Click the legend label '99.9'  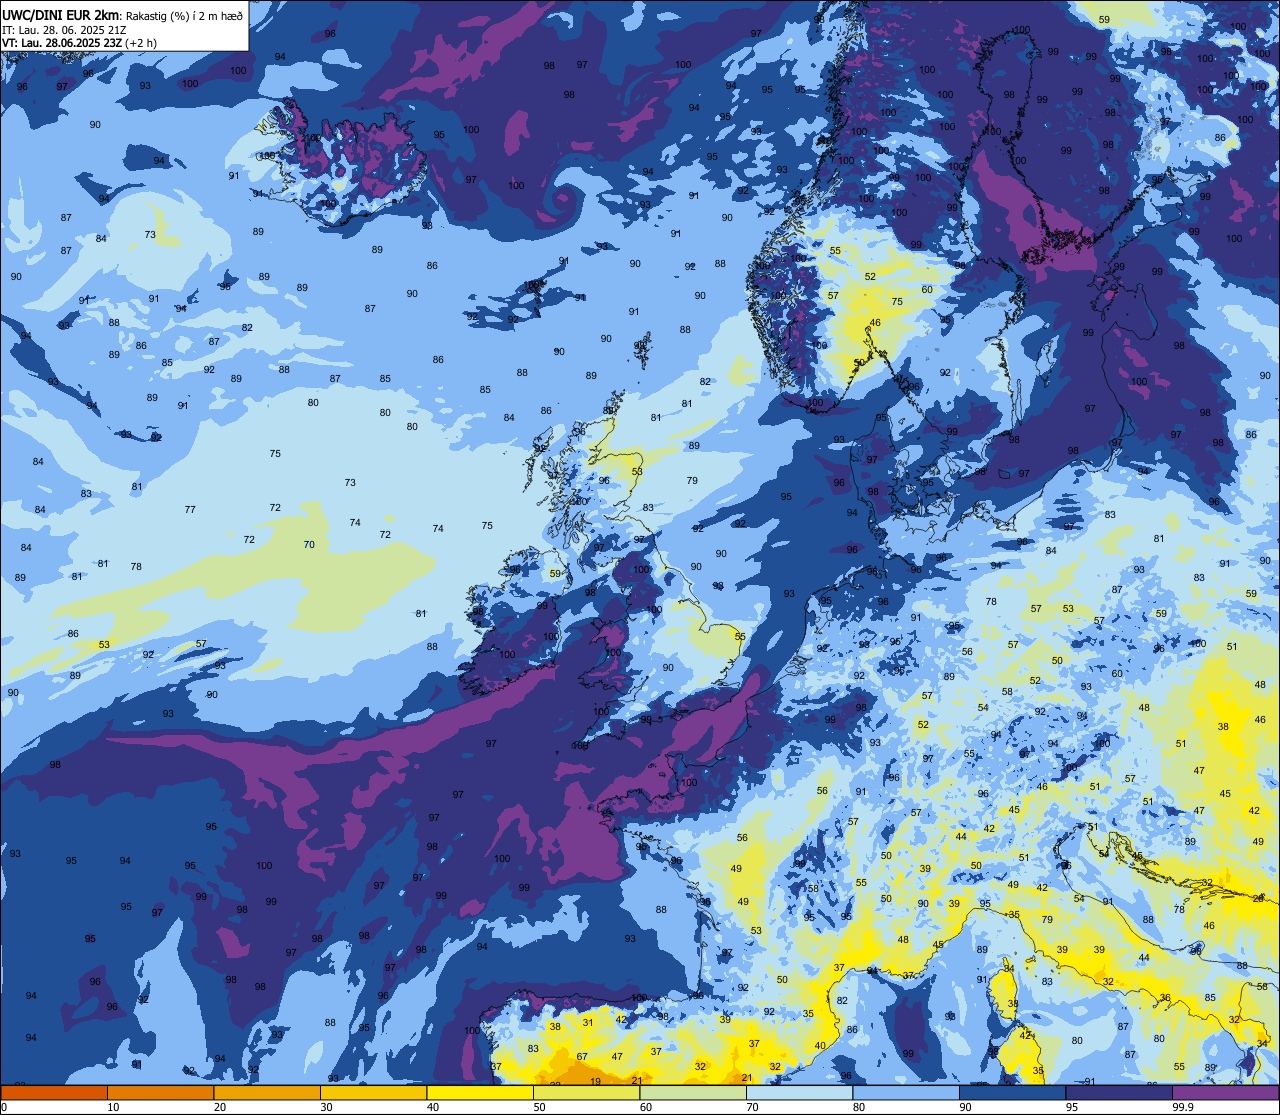(x=1182, y=1107)
